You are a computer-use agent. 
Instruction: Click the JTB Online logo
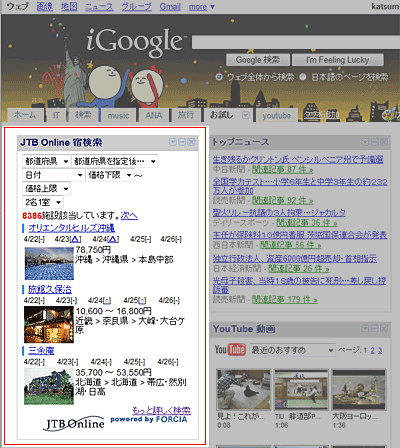[x=74, y=423]
